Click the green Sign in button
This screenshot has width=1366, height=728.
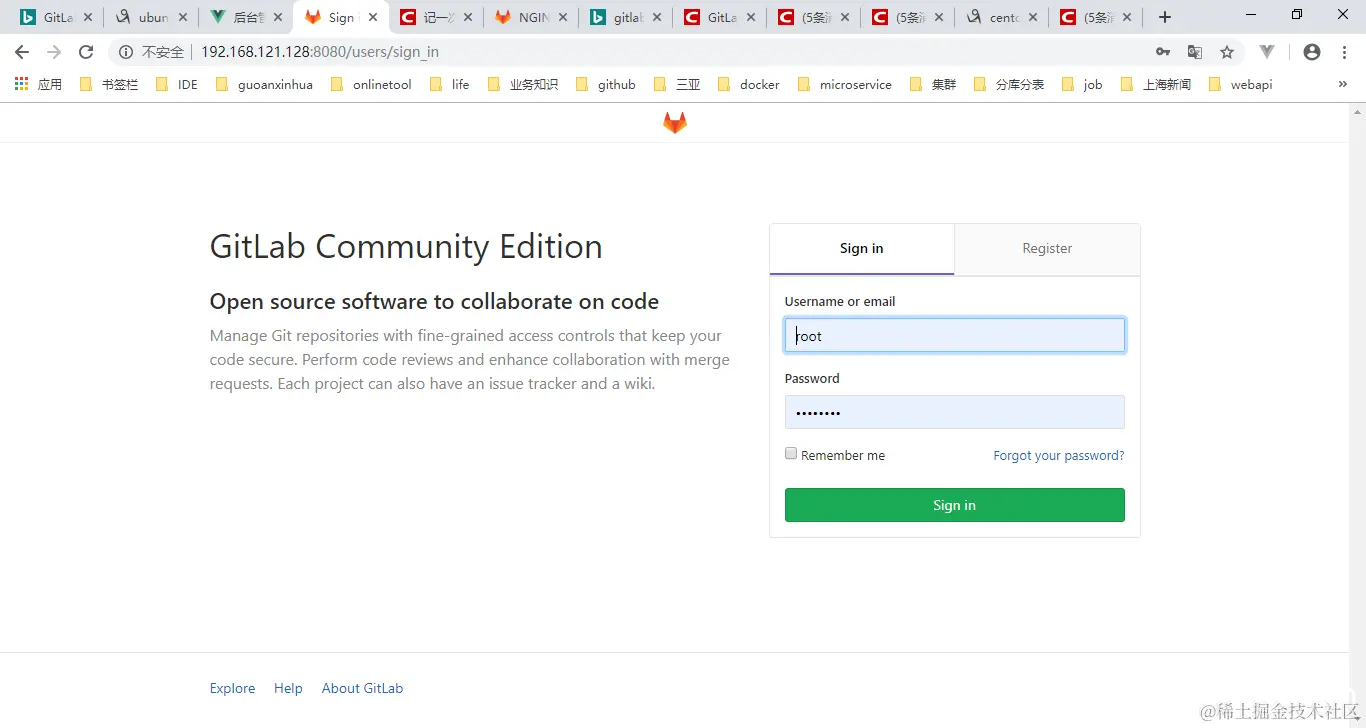pyautogui.click(x=955, y=505)
